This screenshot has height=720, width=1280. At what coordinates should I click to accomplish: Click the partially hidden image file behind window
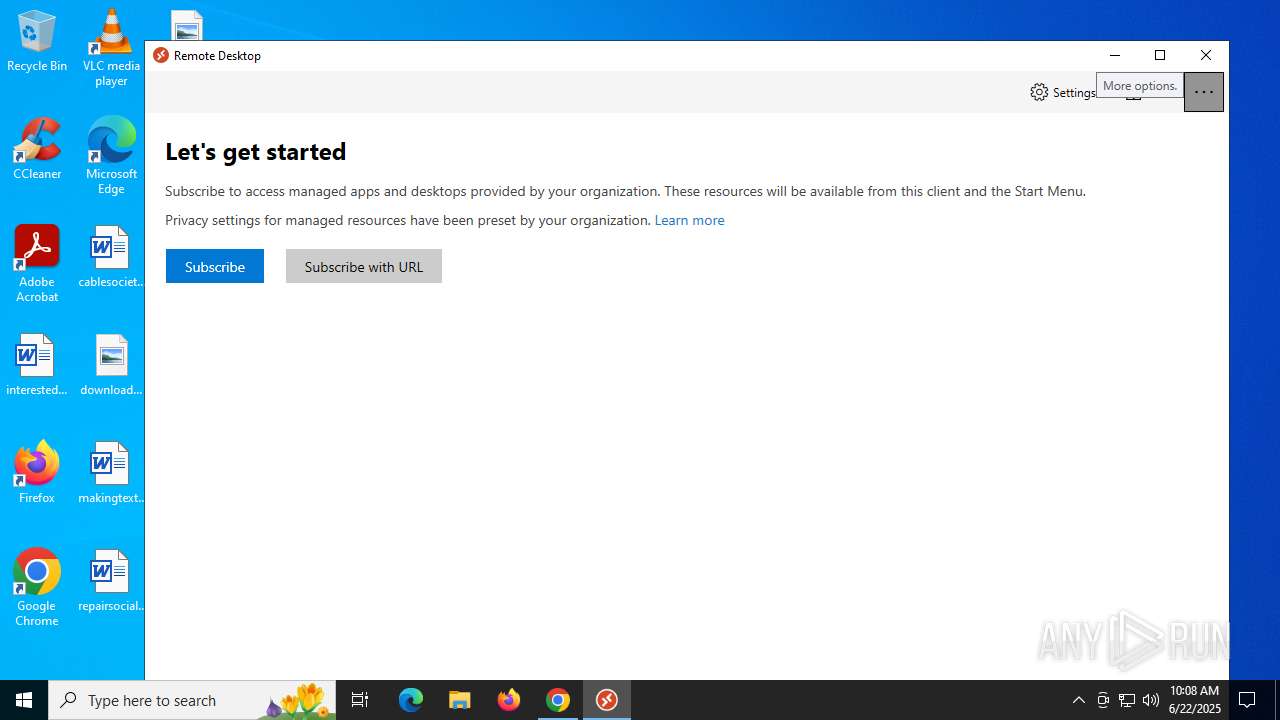[187, 25]
